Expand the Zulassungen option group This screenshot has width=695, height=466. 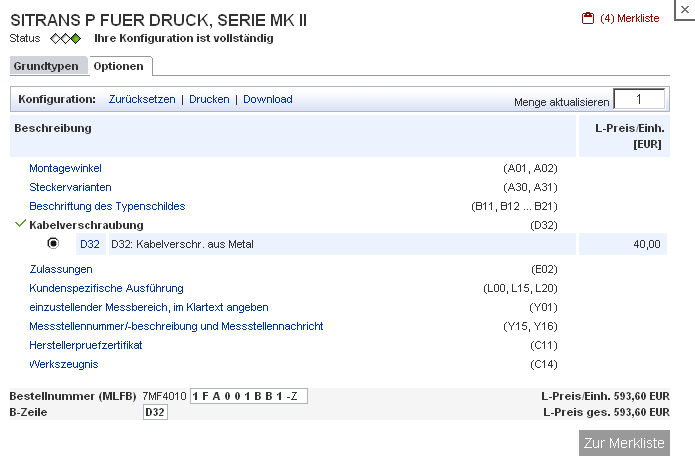pyautogui.click(x=61, y=270)
